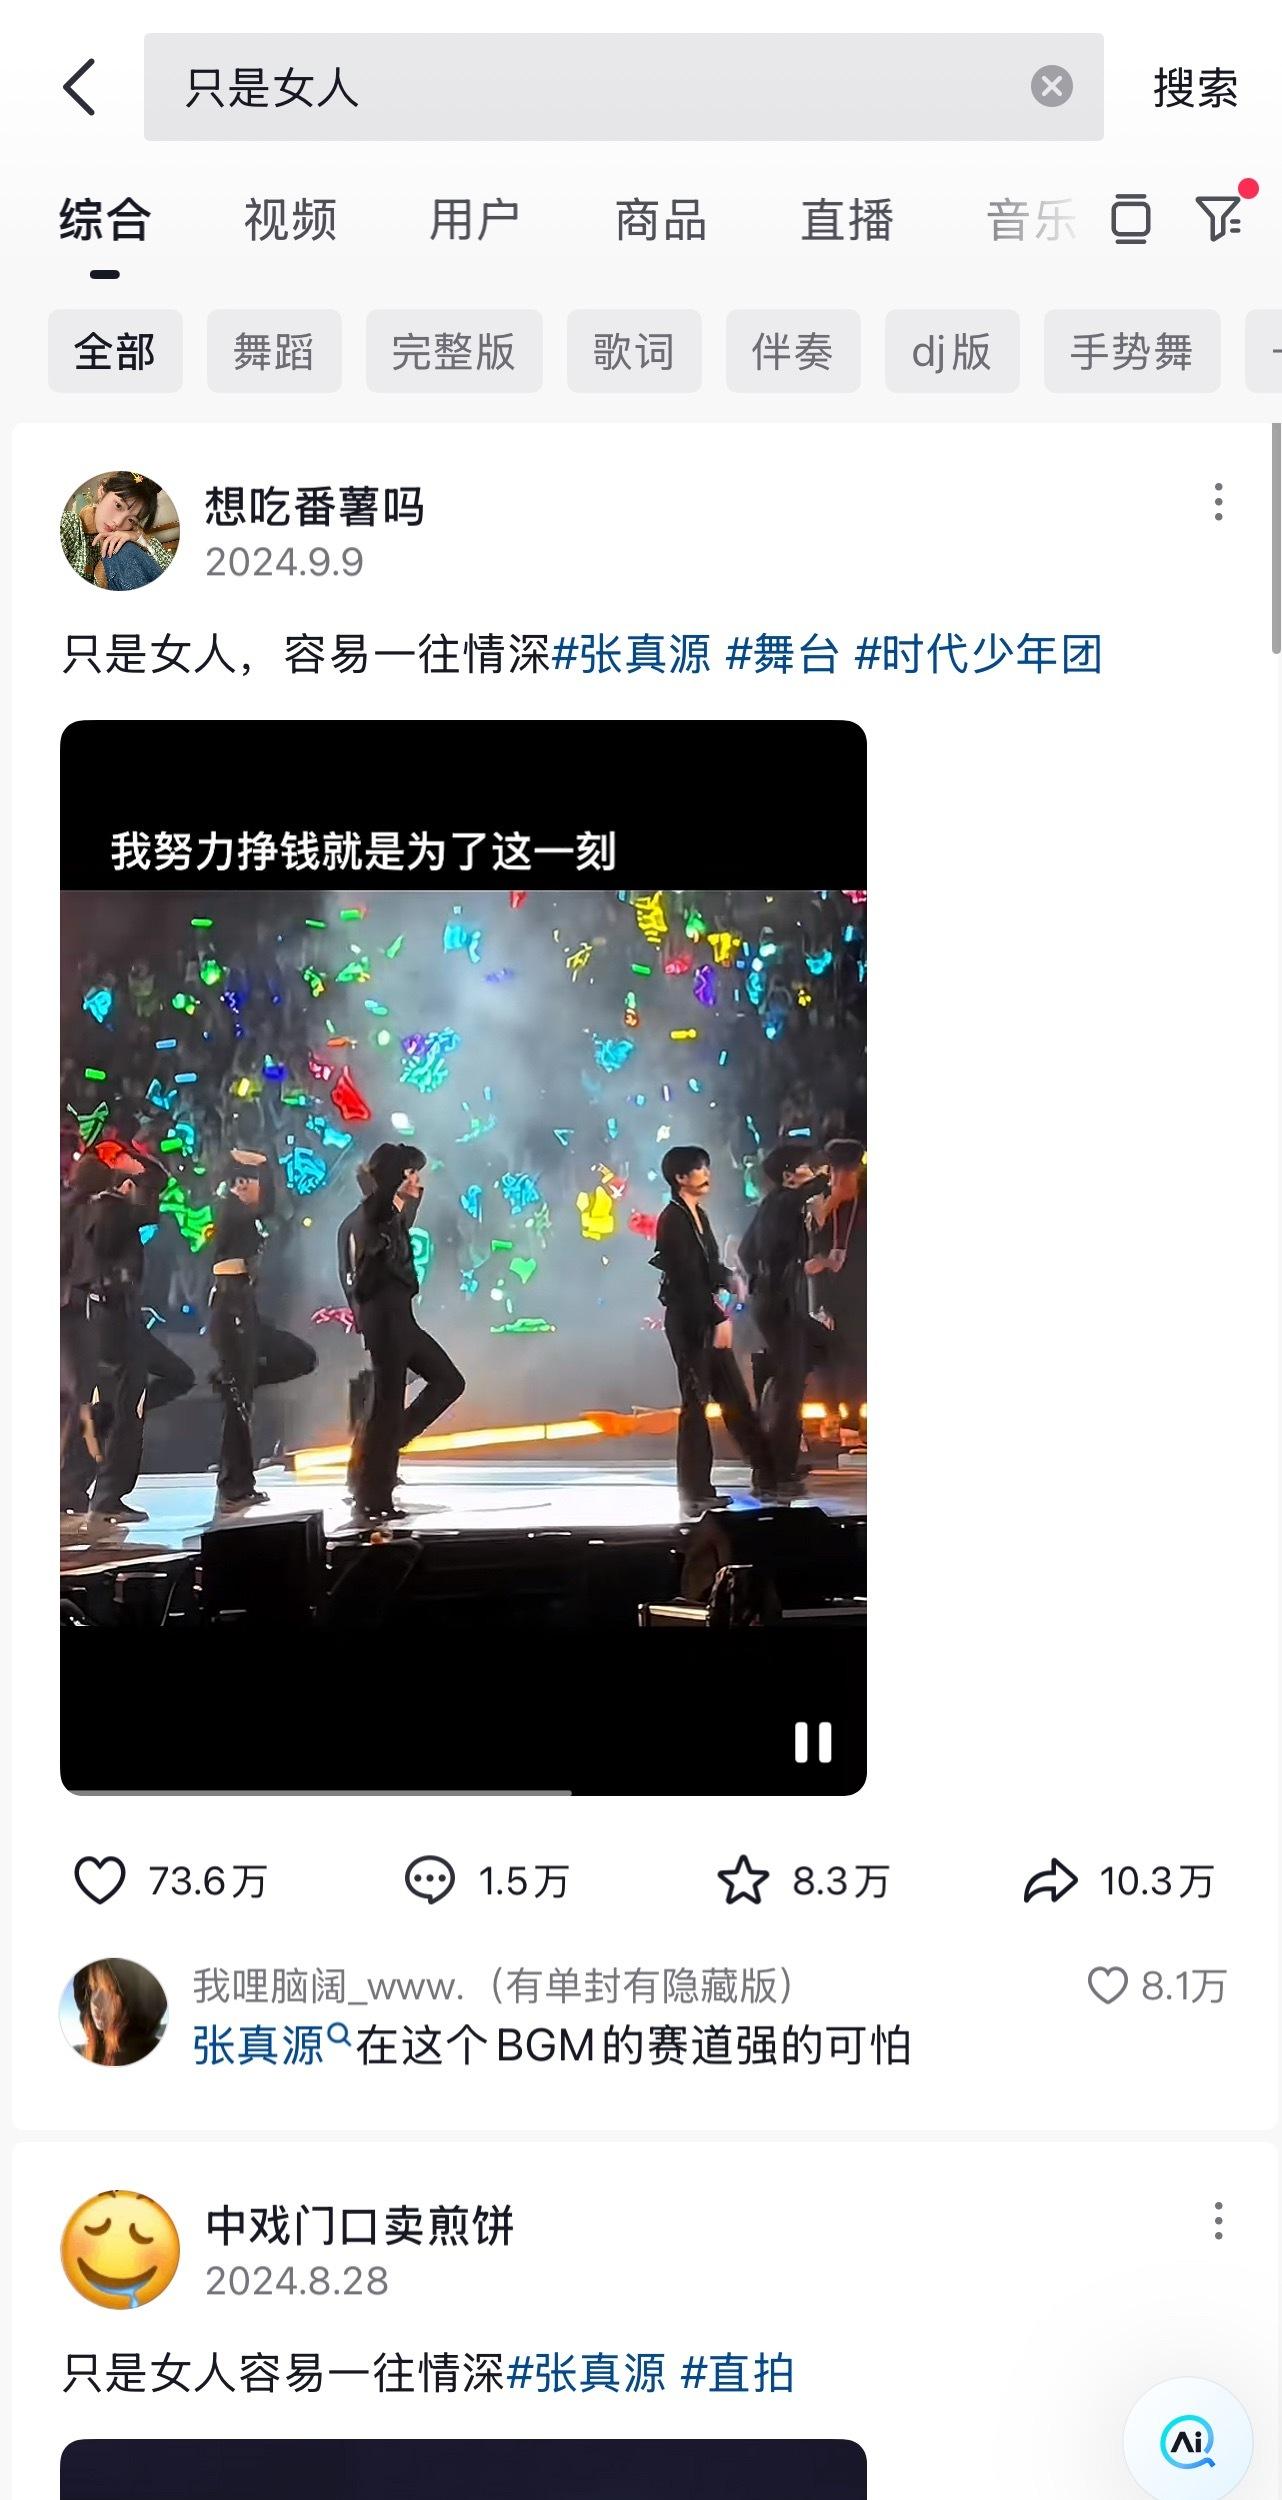
Task: Pause the playing video
Action: coord(813,1742)
